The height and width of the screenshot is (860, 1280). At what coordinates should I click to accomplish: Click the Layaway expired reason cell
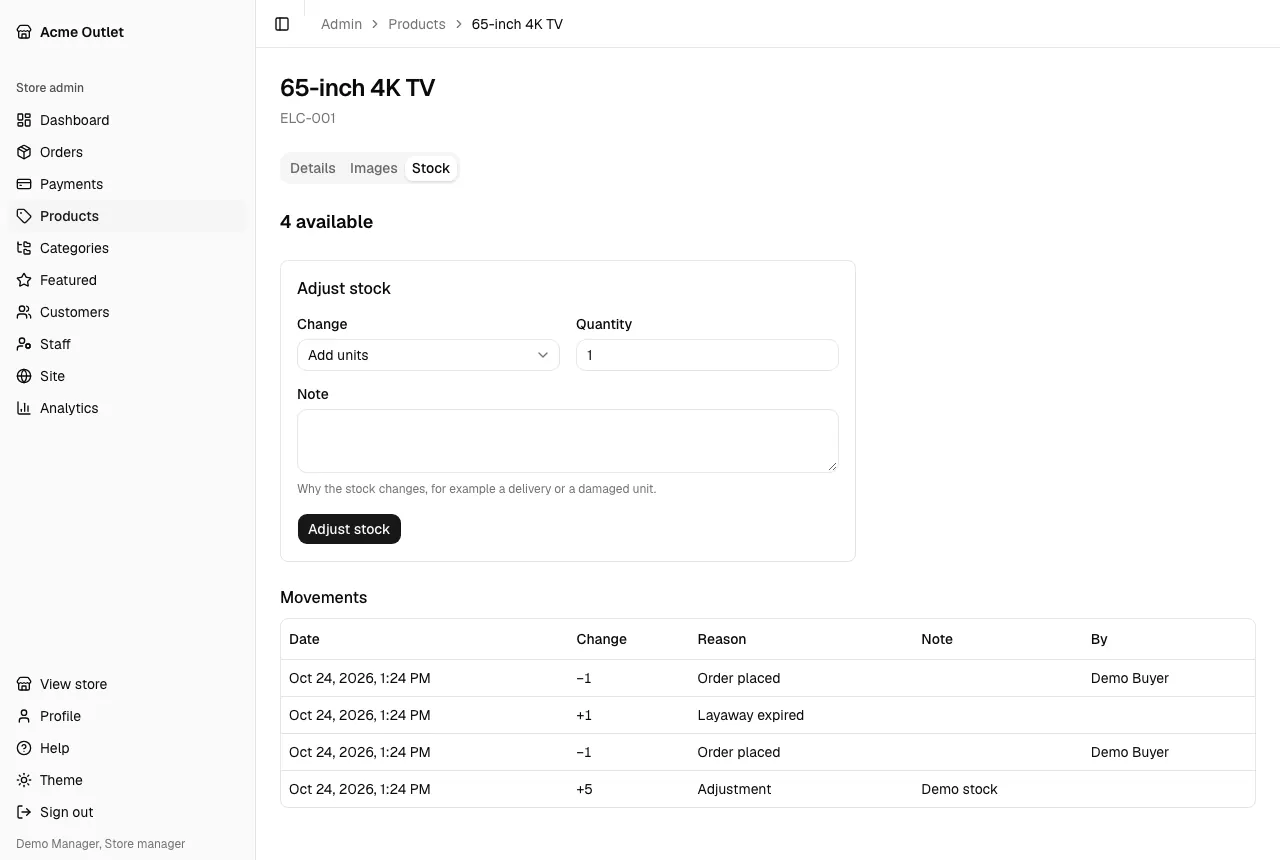[750, 715]
